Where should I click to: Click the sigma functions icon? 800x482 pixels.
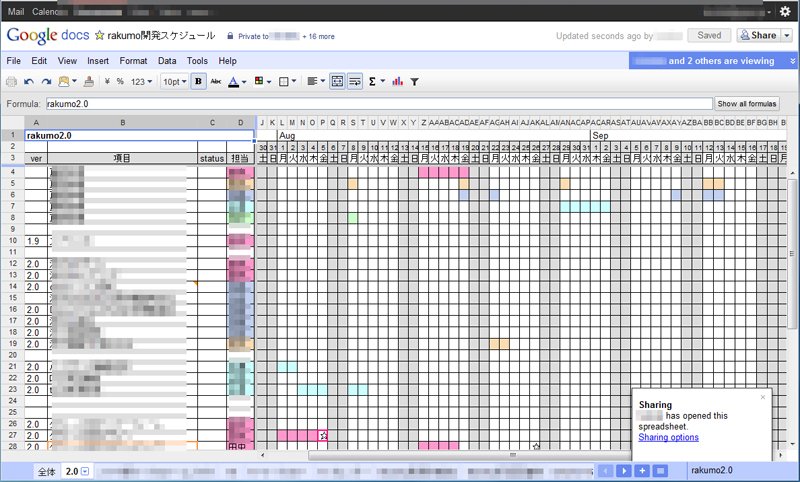372,82
